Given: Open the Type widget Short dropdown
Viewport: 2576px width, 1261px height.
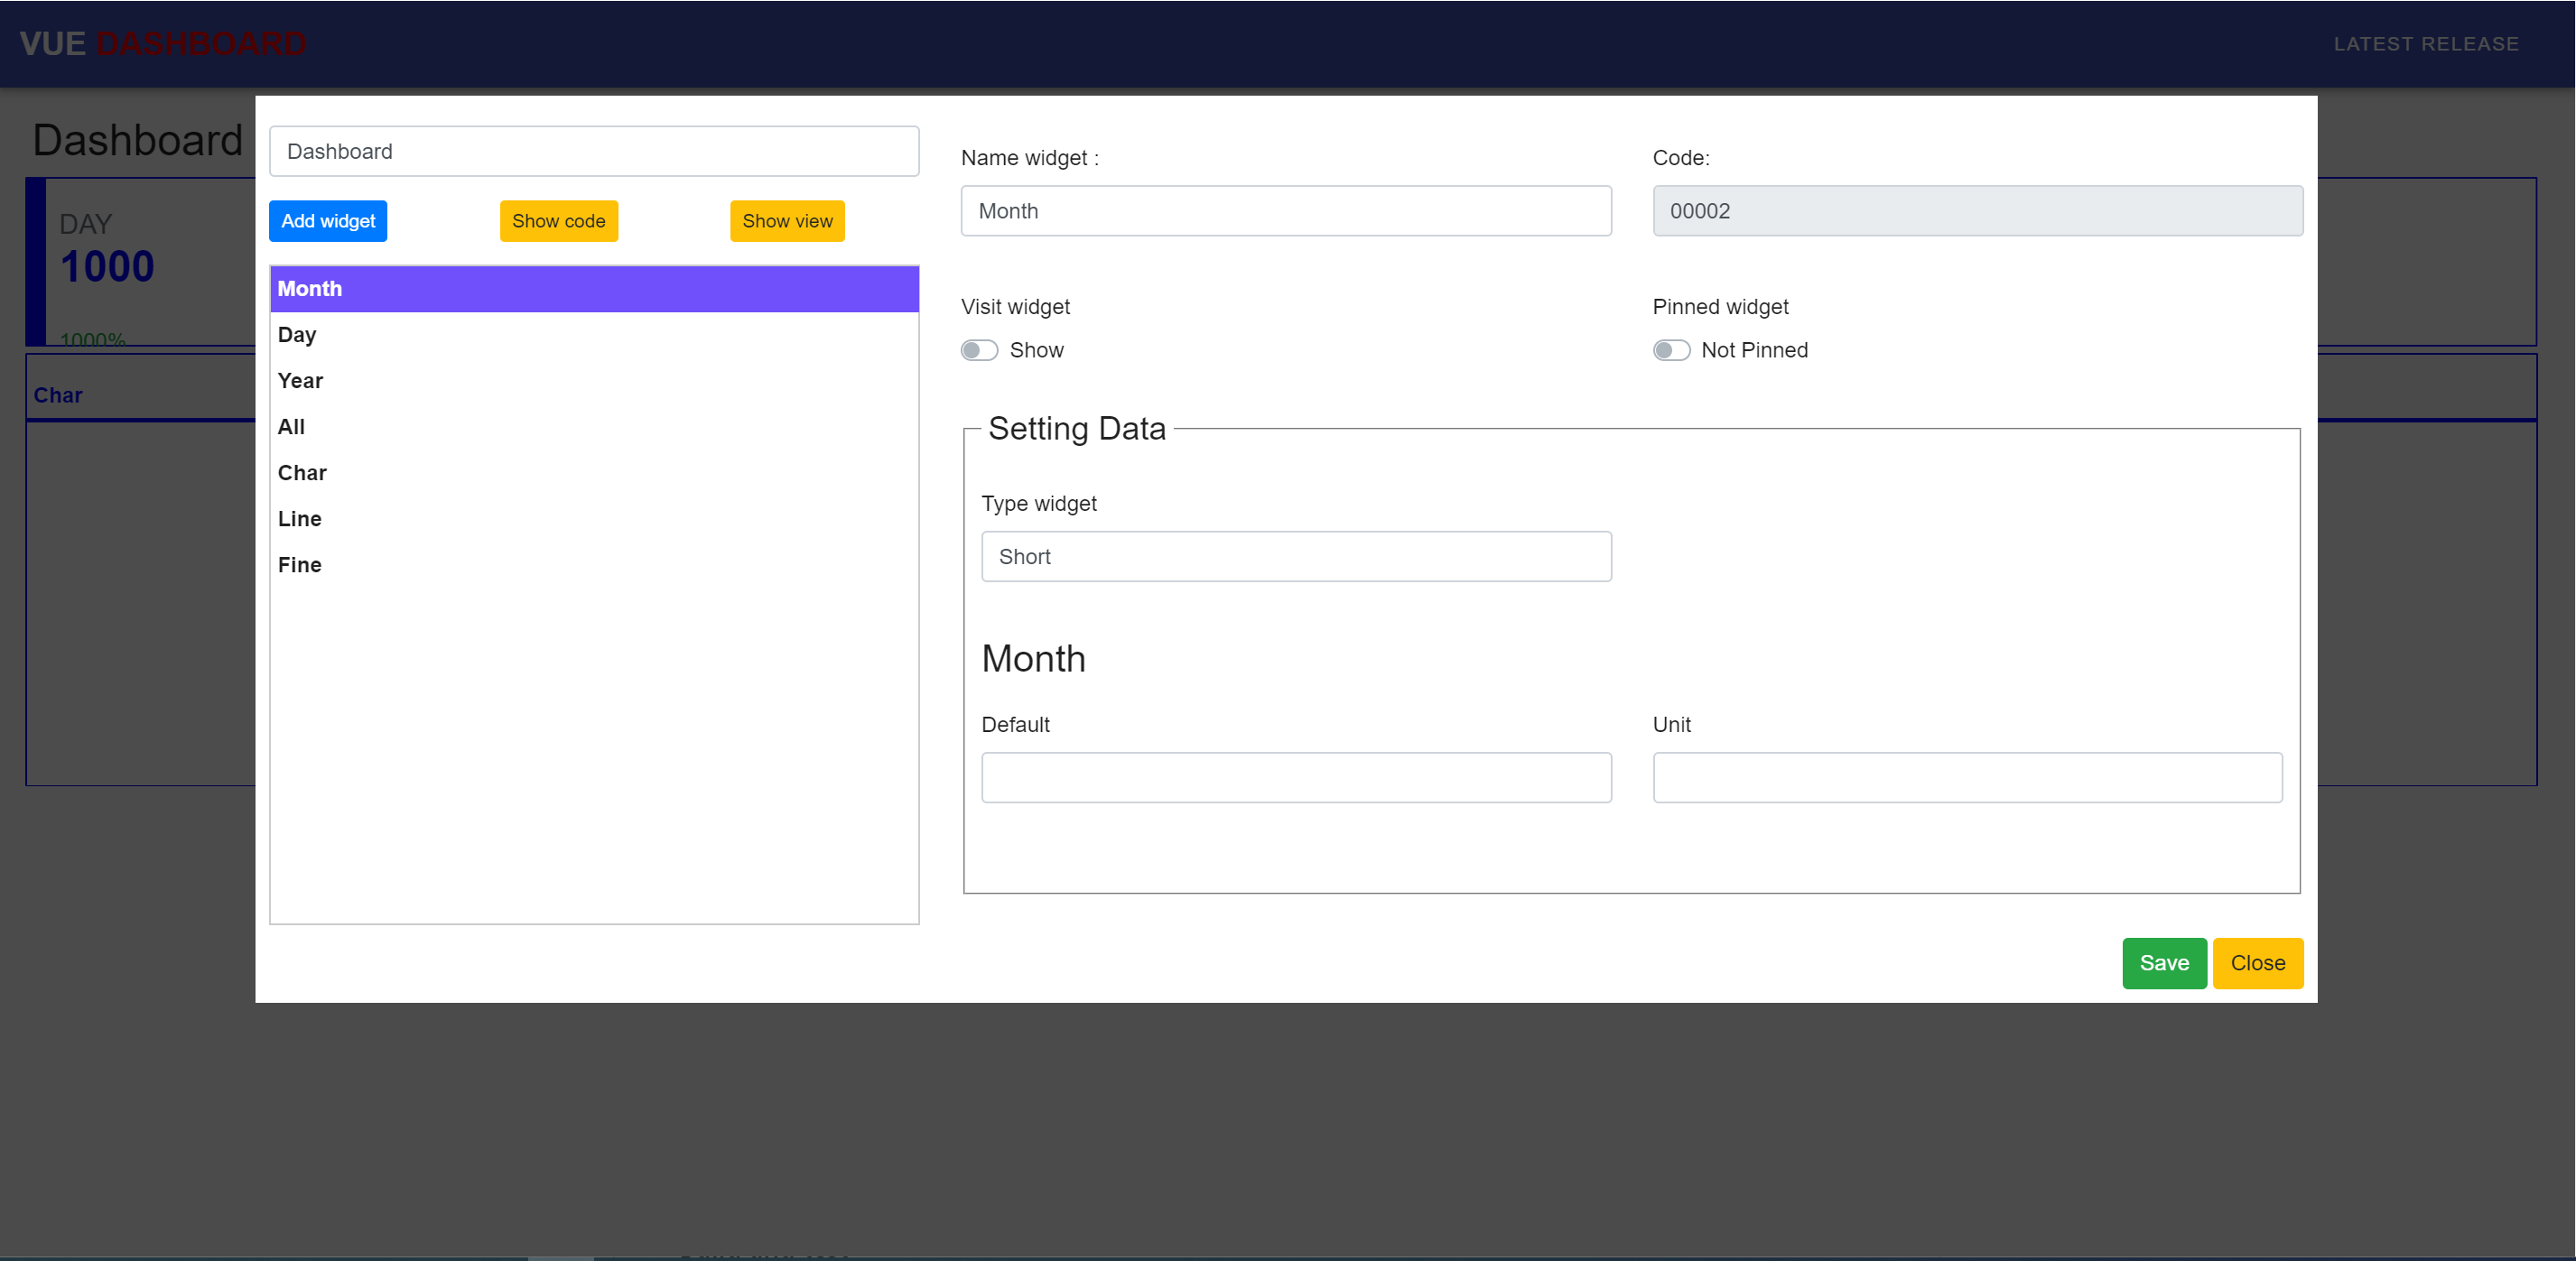Looking at the screenshot, I should (x=1295, y=556).
